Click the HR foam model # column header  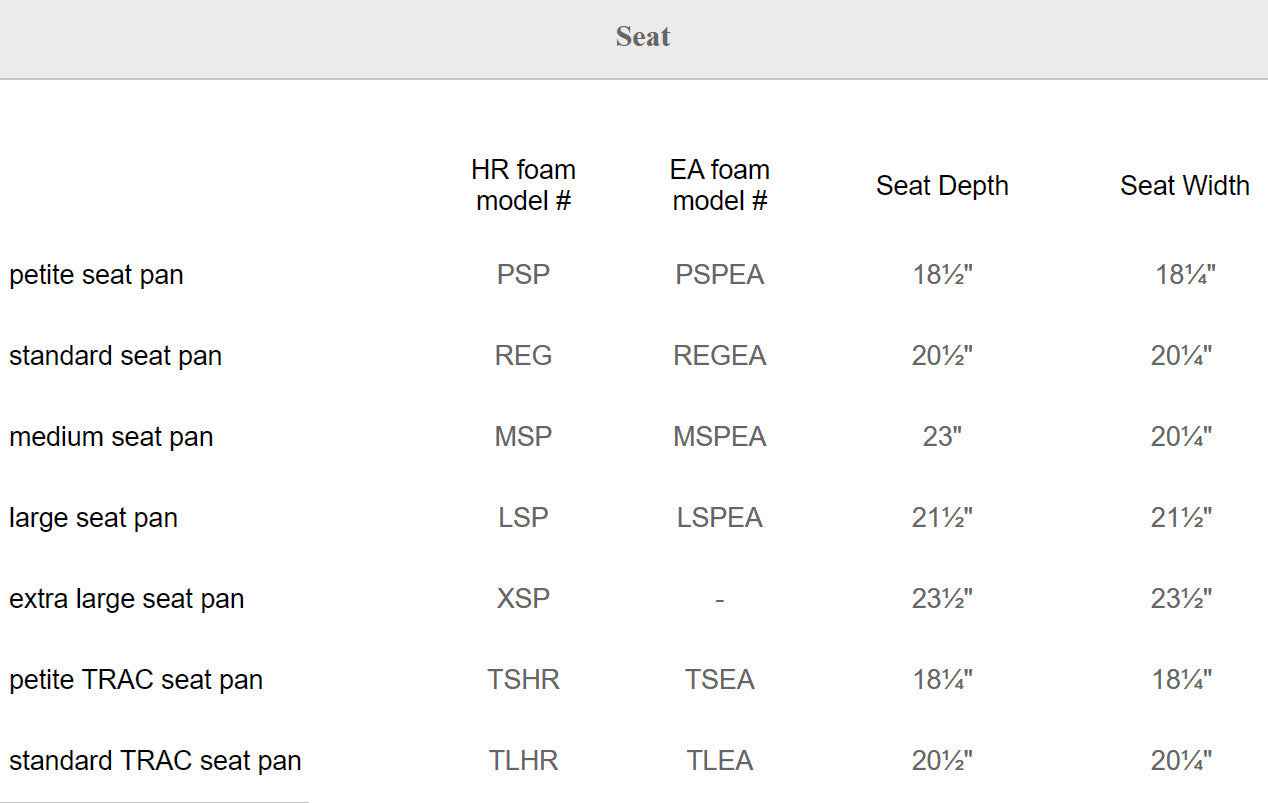(523, 185)
